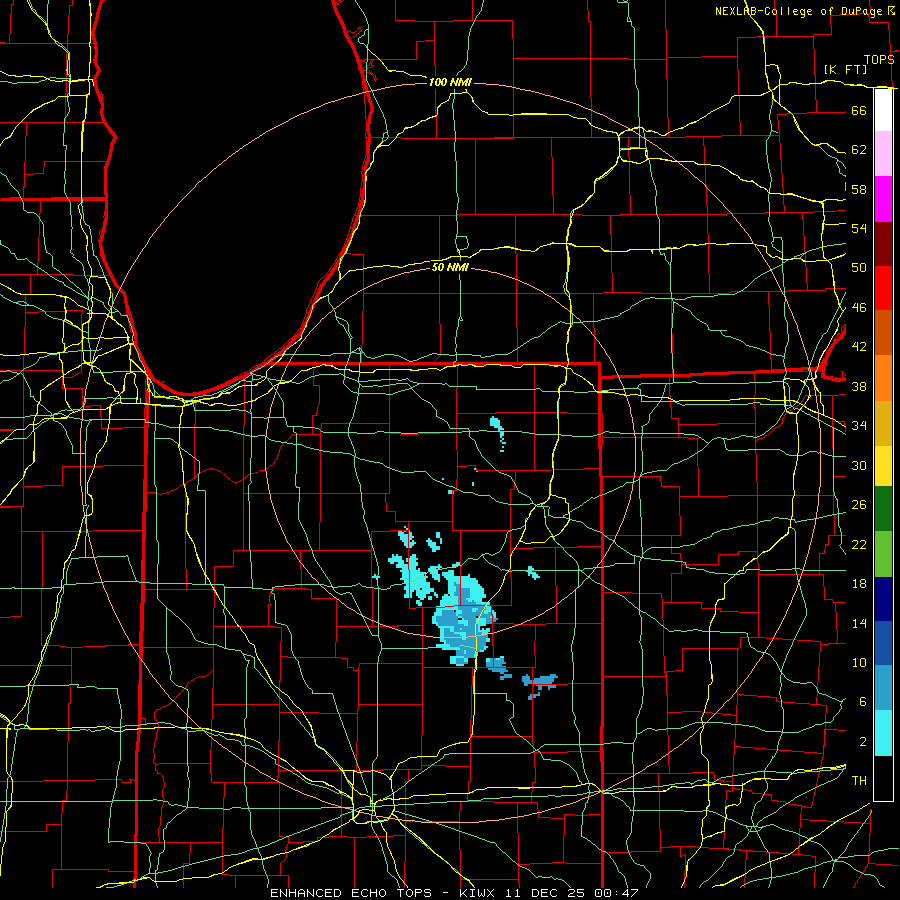Click the "42" legend value

[x=859, y=347]
